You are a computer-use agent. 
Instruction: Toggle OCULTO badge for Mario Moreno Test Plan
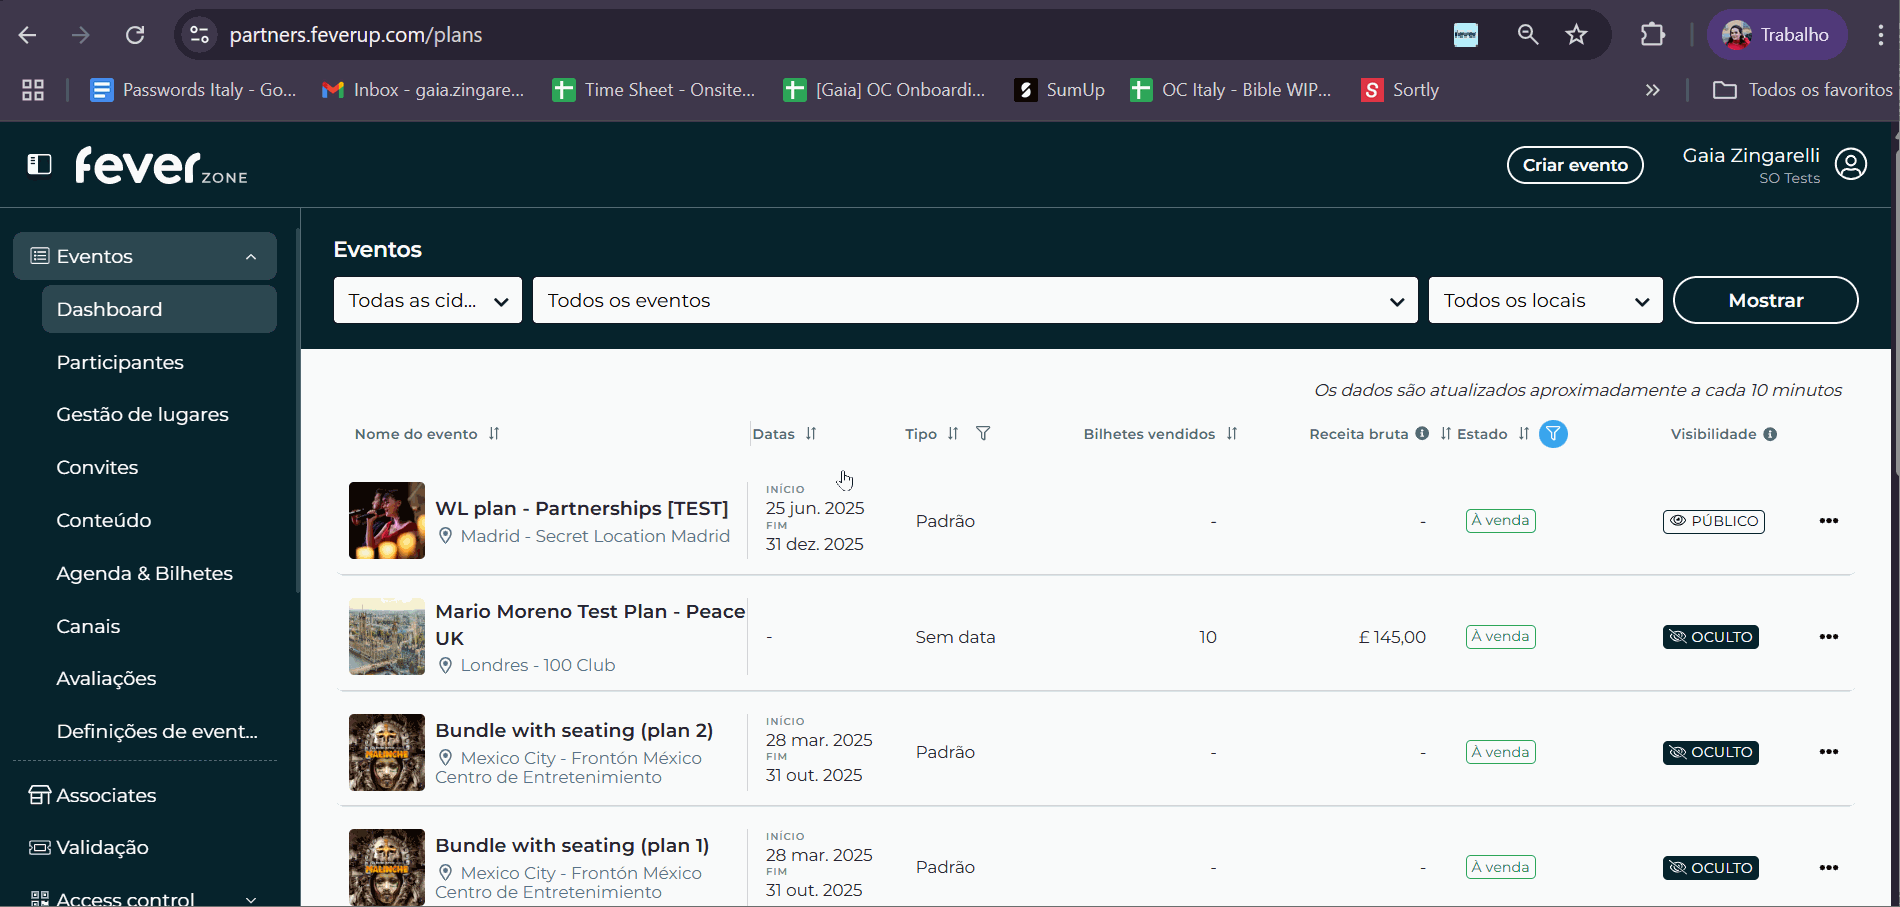[1711, 637]
